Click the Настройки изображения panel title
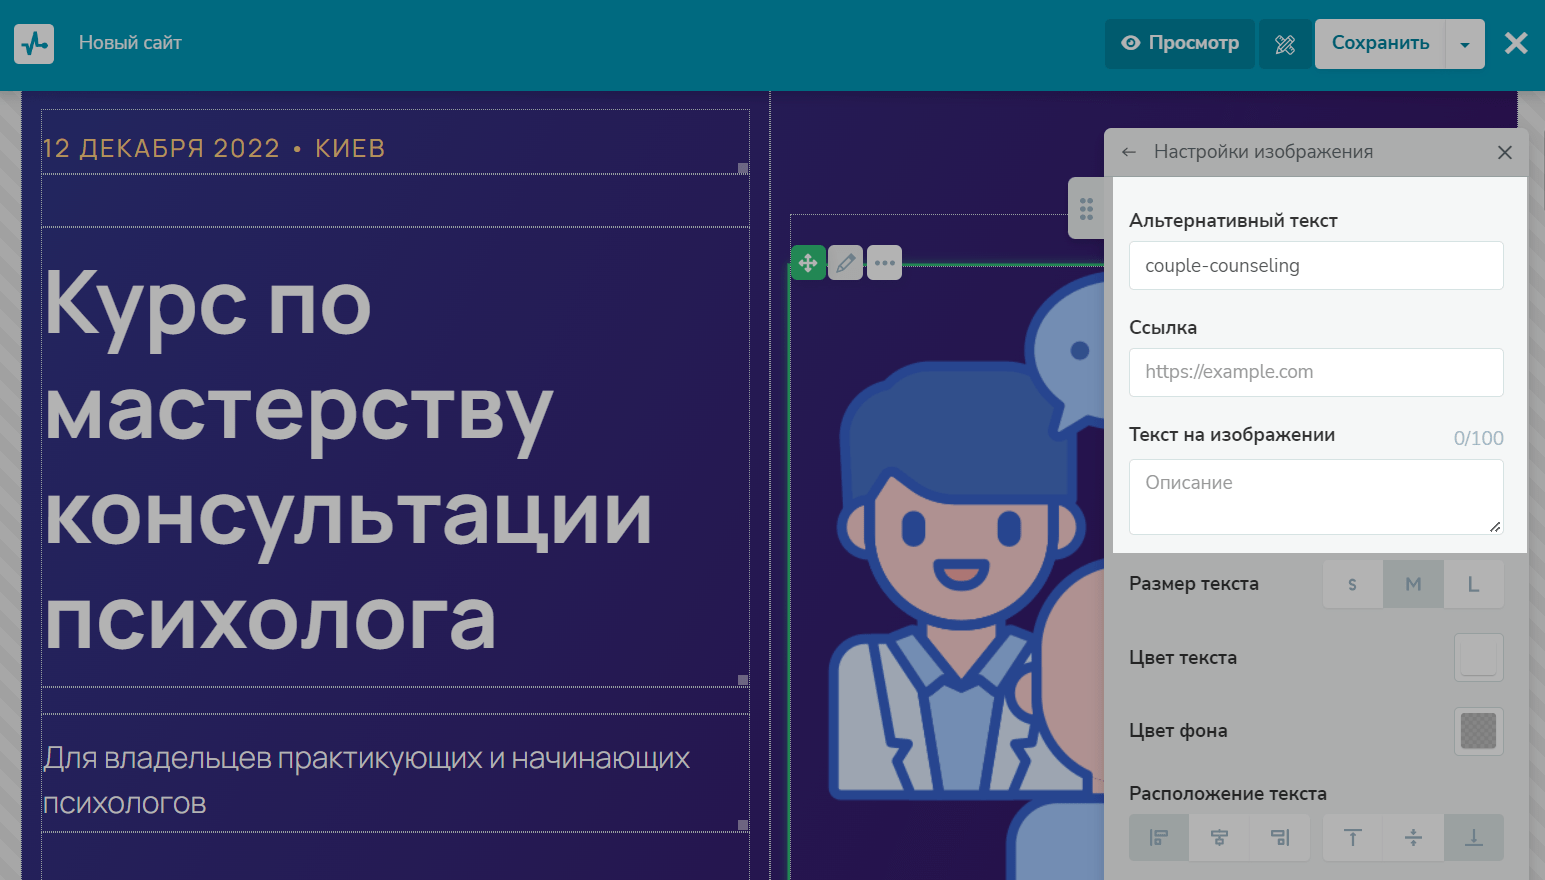1545x880 pixels. [1263, 152]
